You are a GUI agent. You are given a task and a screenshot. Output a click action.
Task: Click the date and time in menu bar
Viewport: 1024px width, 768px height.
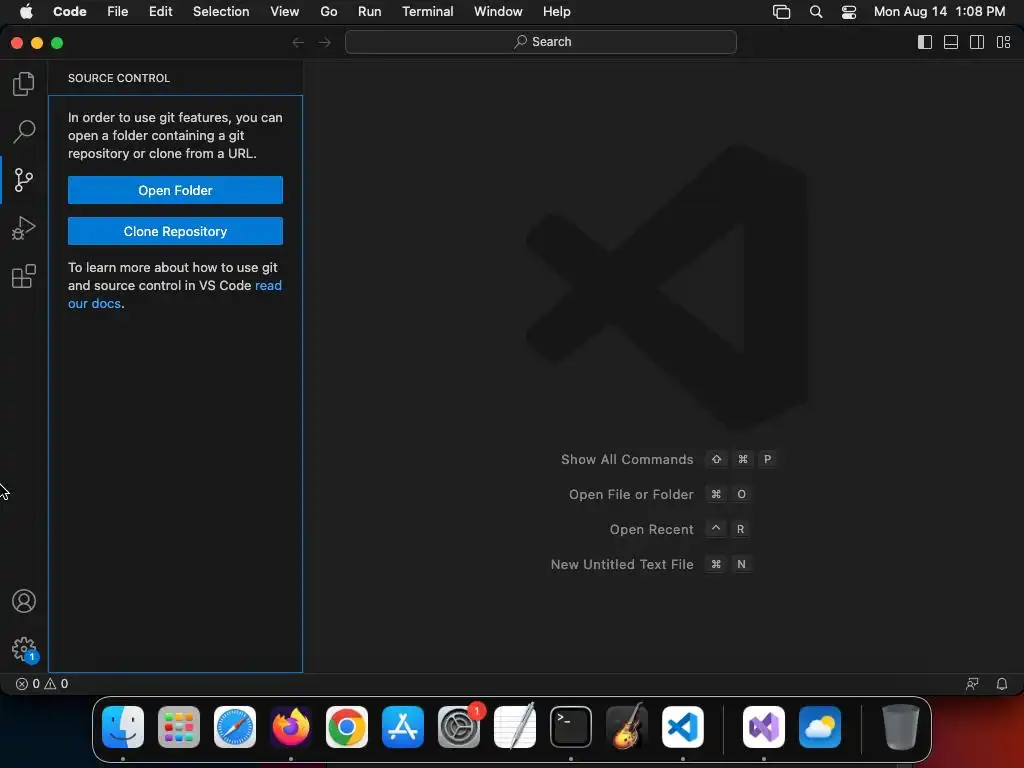[x=940, y=12]
